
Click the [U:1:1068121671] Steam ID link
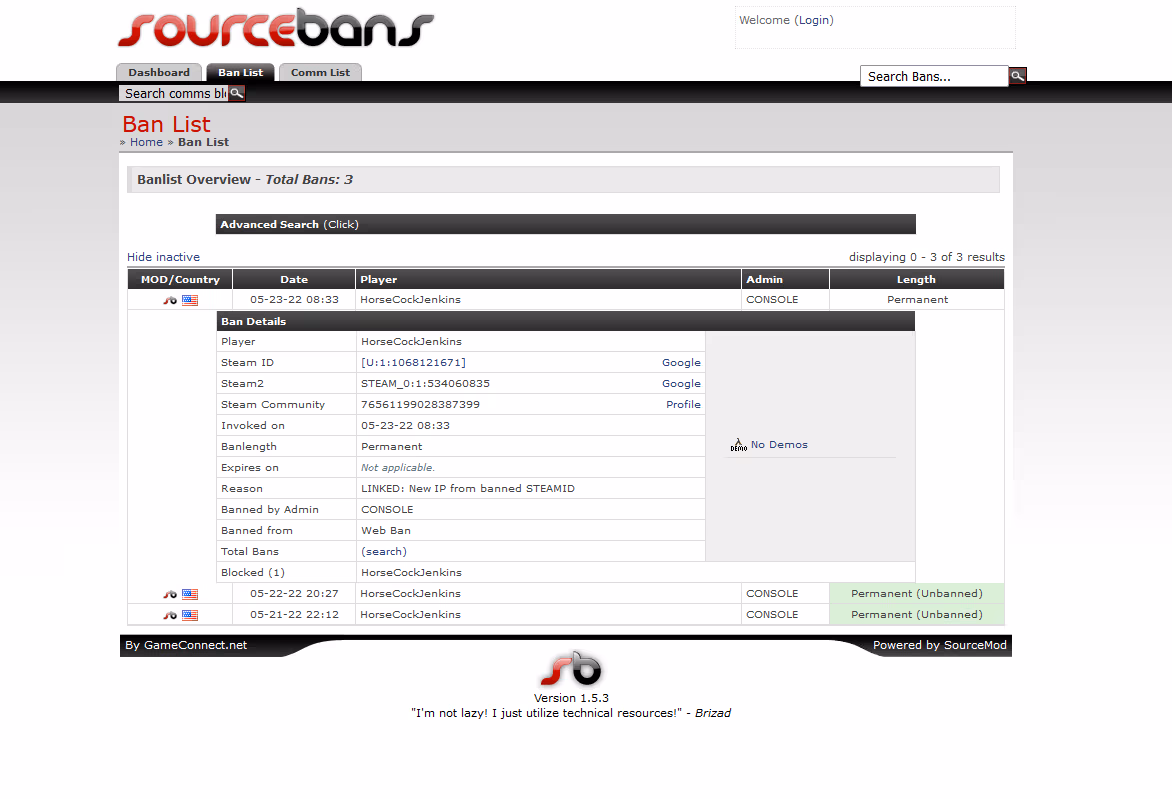point(413,363)
